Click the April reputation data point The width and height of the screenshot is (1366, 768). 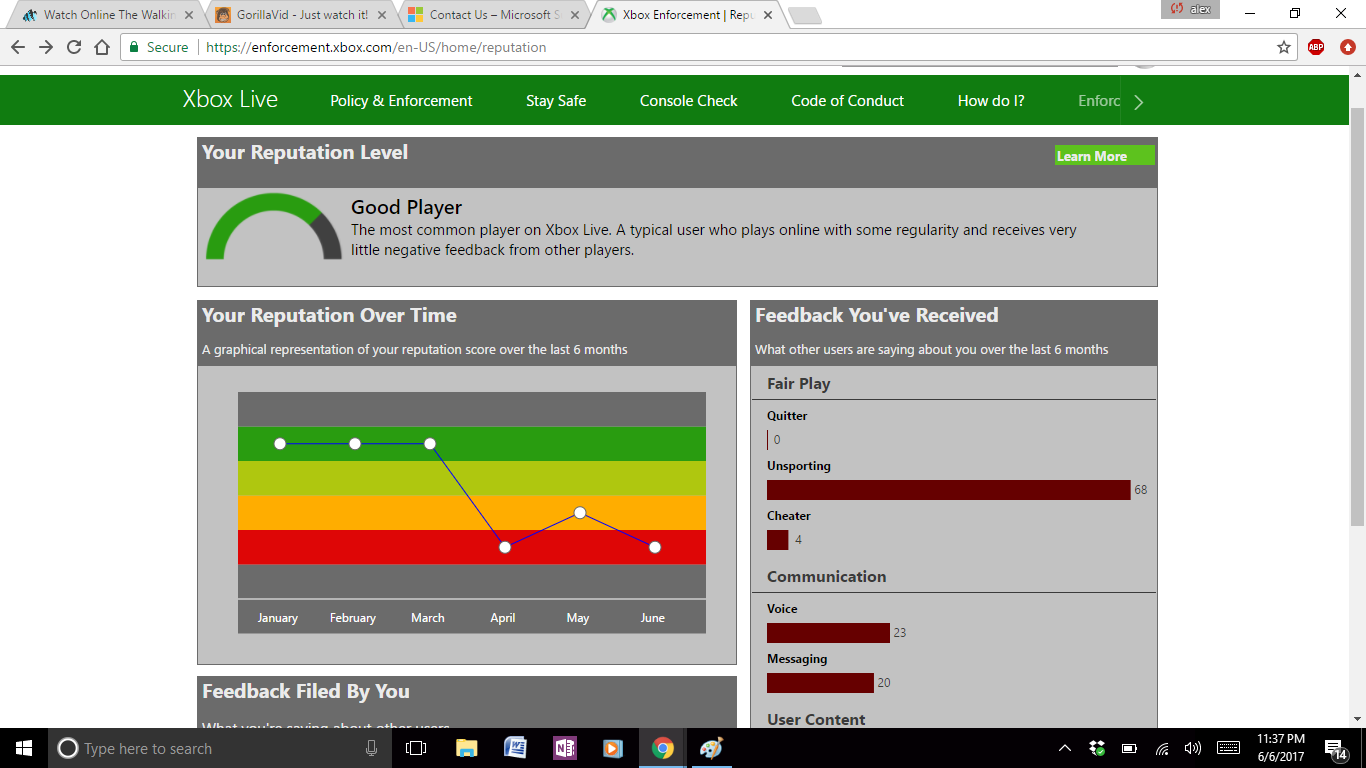[x=505, y=547]
